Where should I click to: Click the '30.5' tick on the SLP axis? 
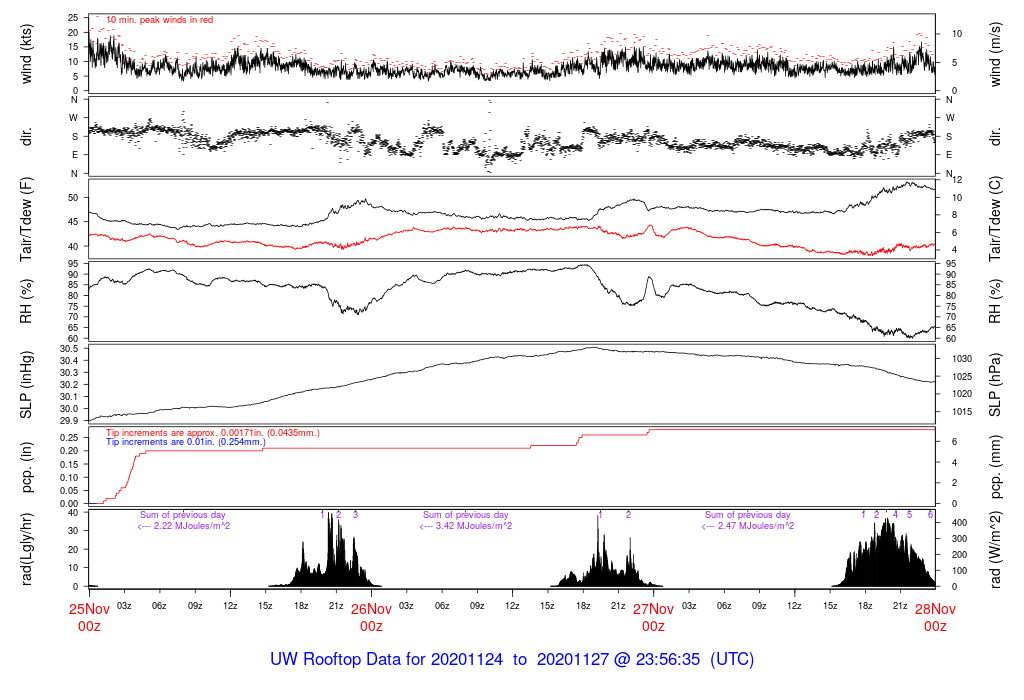tap(69, 349)
